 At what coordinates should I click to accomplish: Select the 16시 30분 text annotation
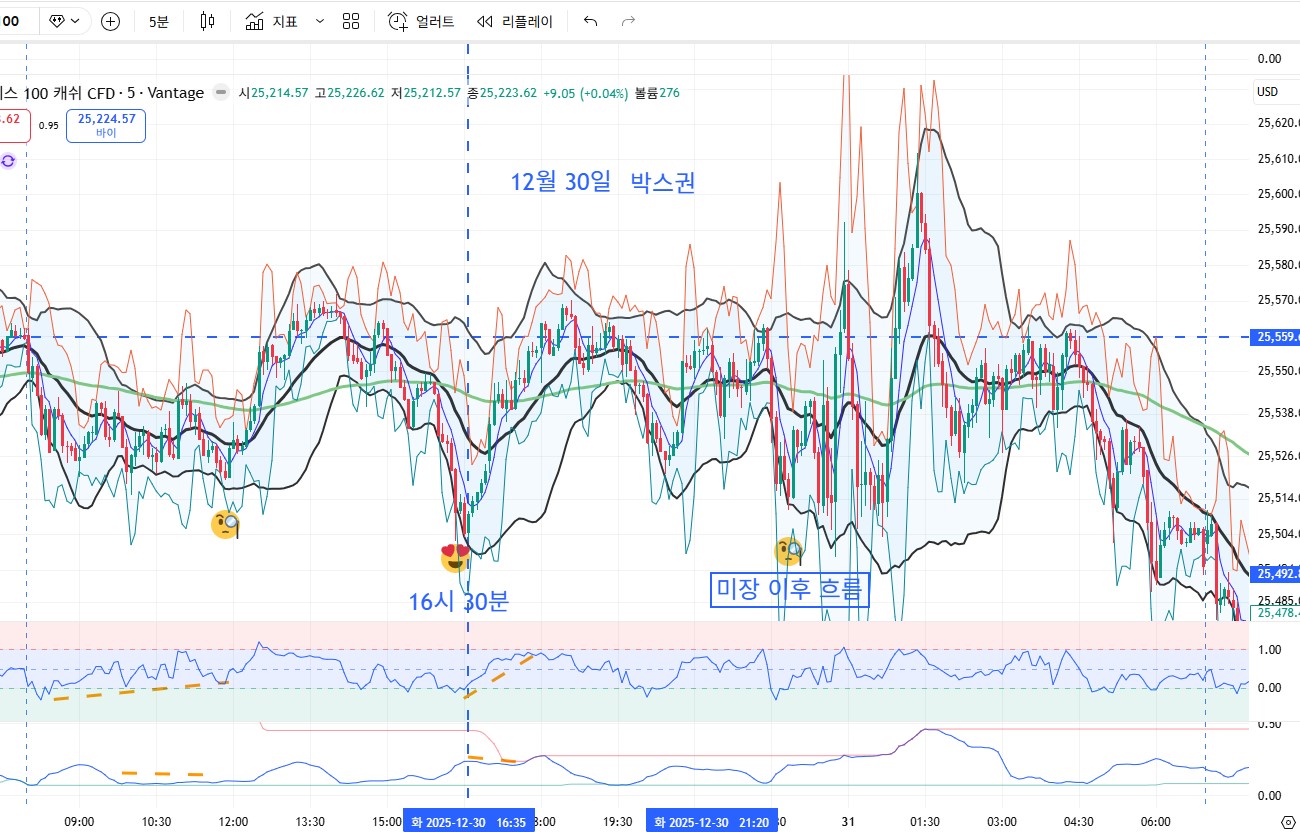click(x=458, y=601)
